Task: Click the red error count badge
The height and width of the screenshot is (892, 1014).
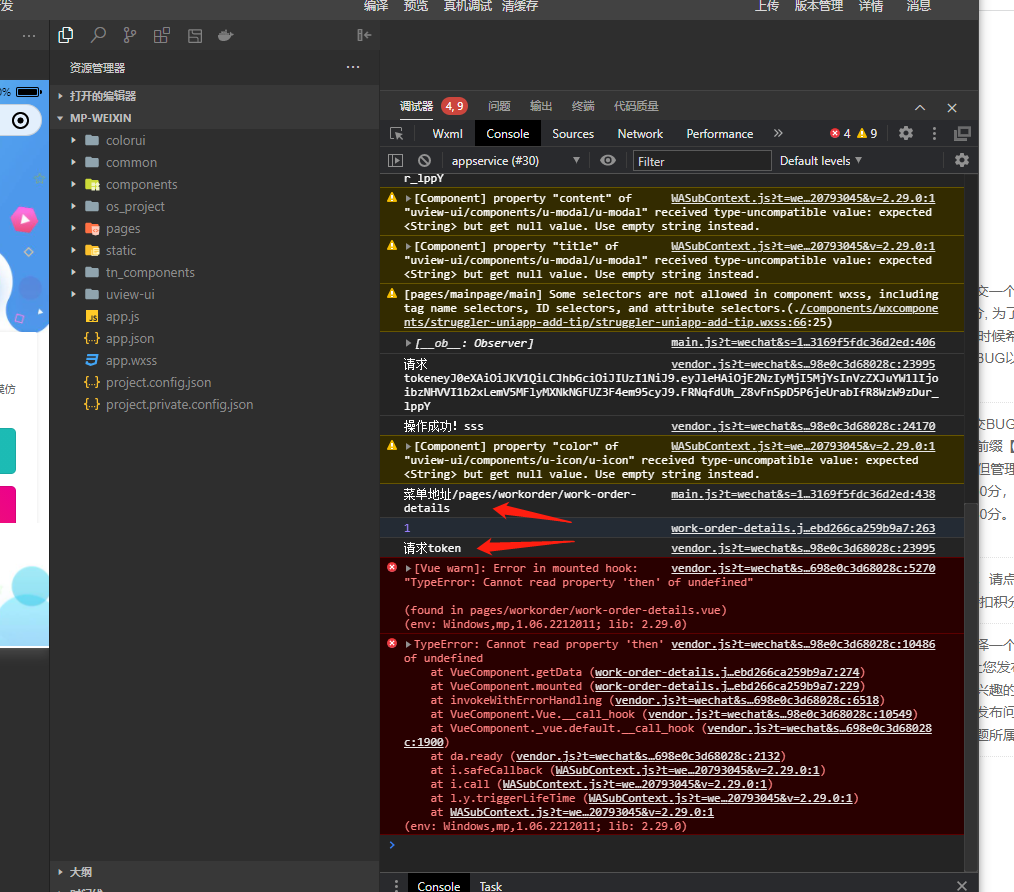Action: [841, 133]
